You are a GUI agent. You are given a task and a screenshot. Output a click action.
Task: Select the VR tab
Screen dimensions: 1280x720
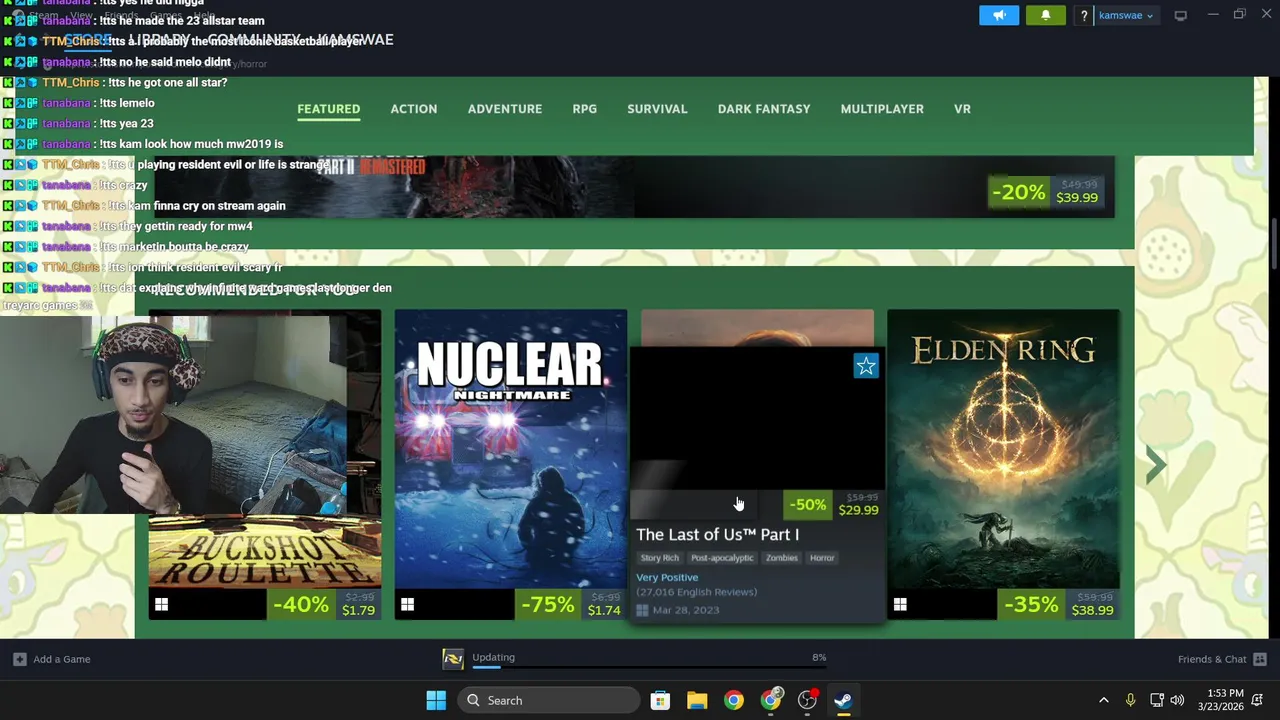click(x=962, y=109)
